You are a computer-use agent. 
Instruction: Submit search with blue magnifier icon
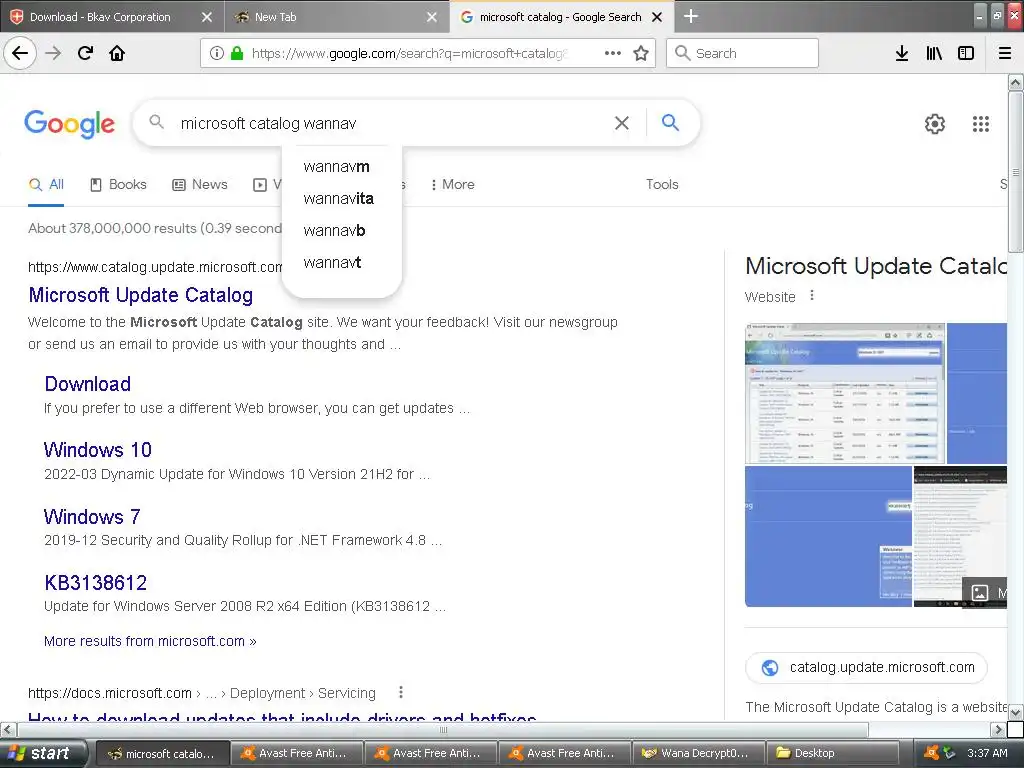point(670,122)
